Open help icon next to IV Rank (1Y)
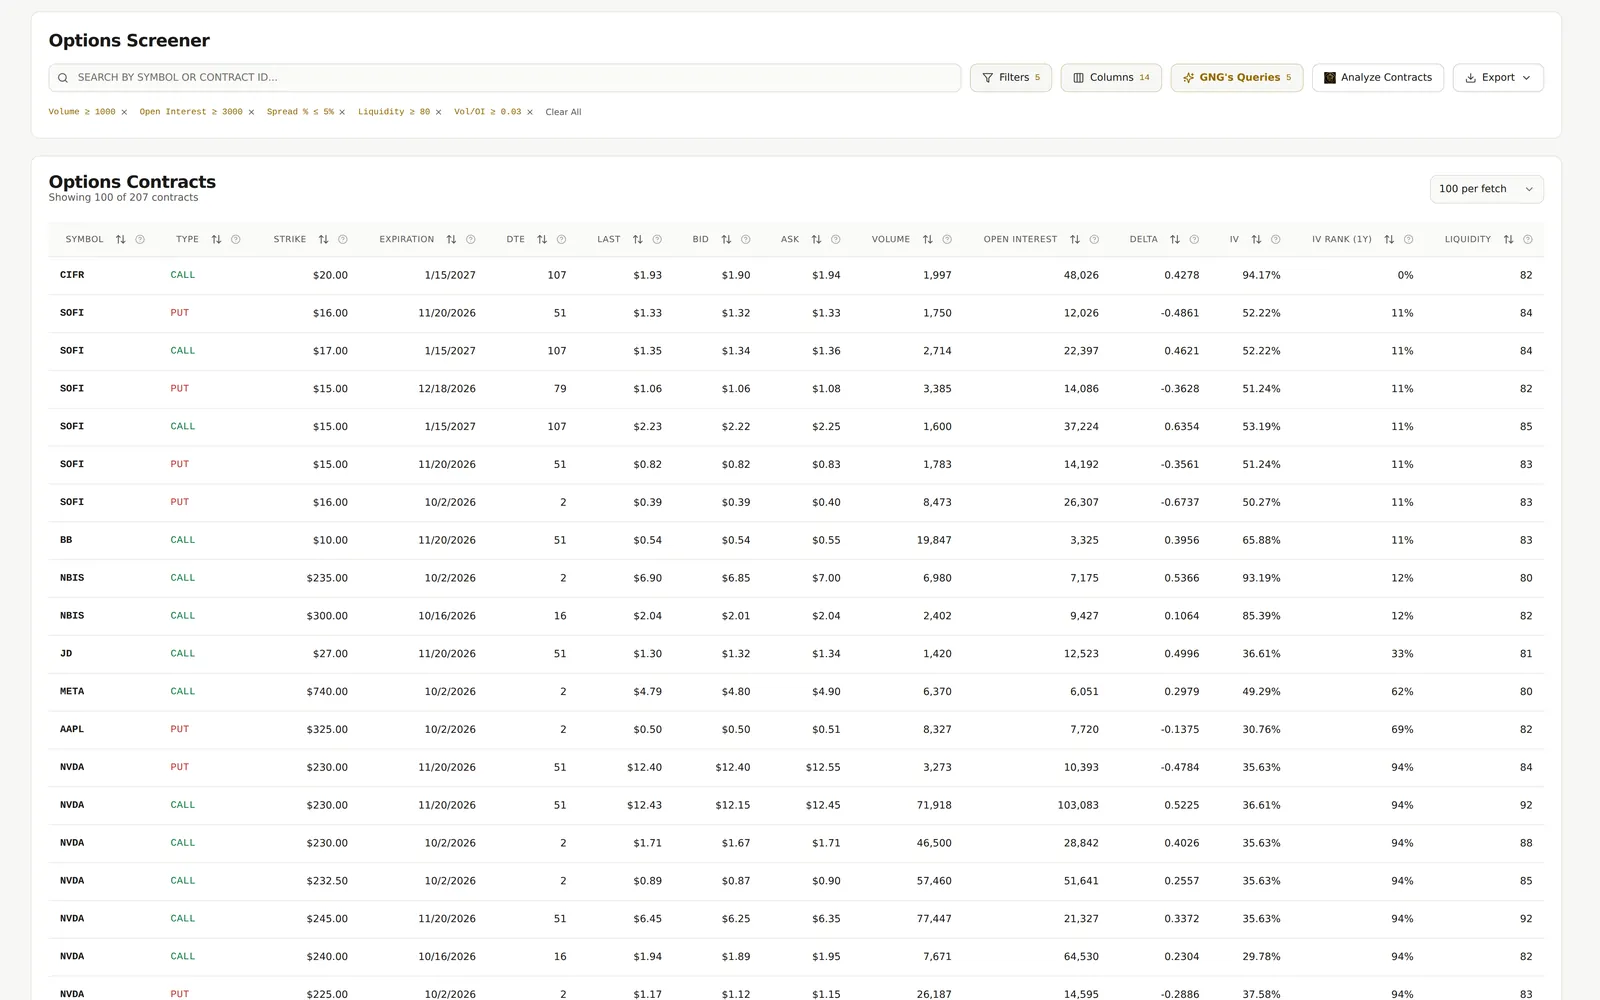The image size is (1600, 1000). 1408,240
